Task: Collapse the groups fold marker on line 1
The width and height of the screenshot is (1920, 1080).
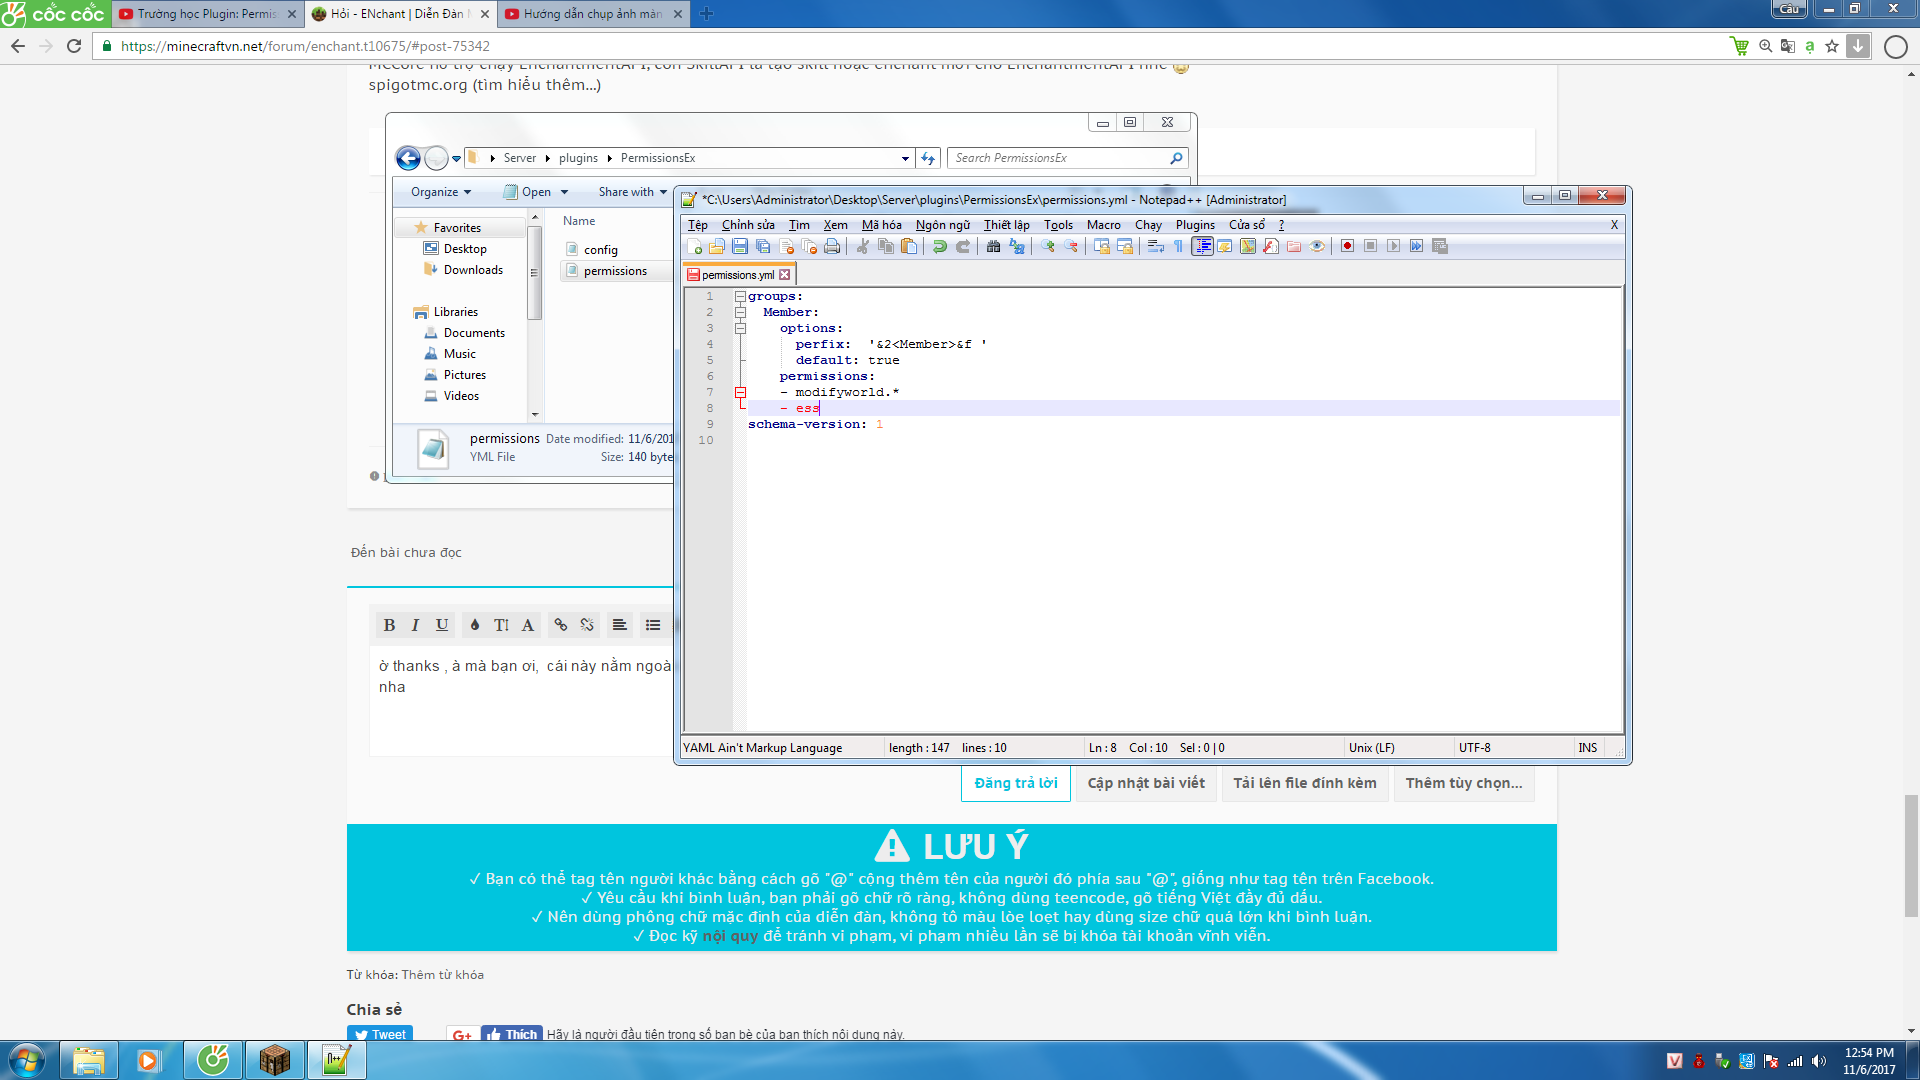Action: 740,297
